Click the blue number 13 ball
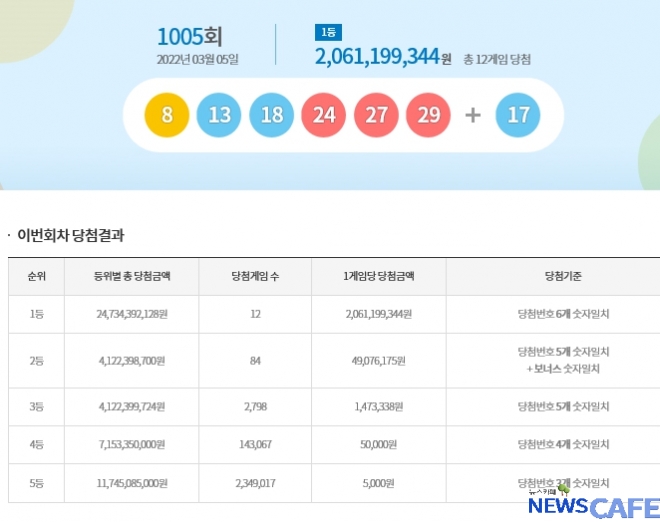The height and width of the screenshot is (522, 660). tap(220, 115)
